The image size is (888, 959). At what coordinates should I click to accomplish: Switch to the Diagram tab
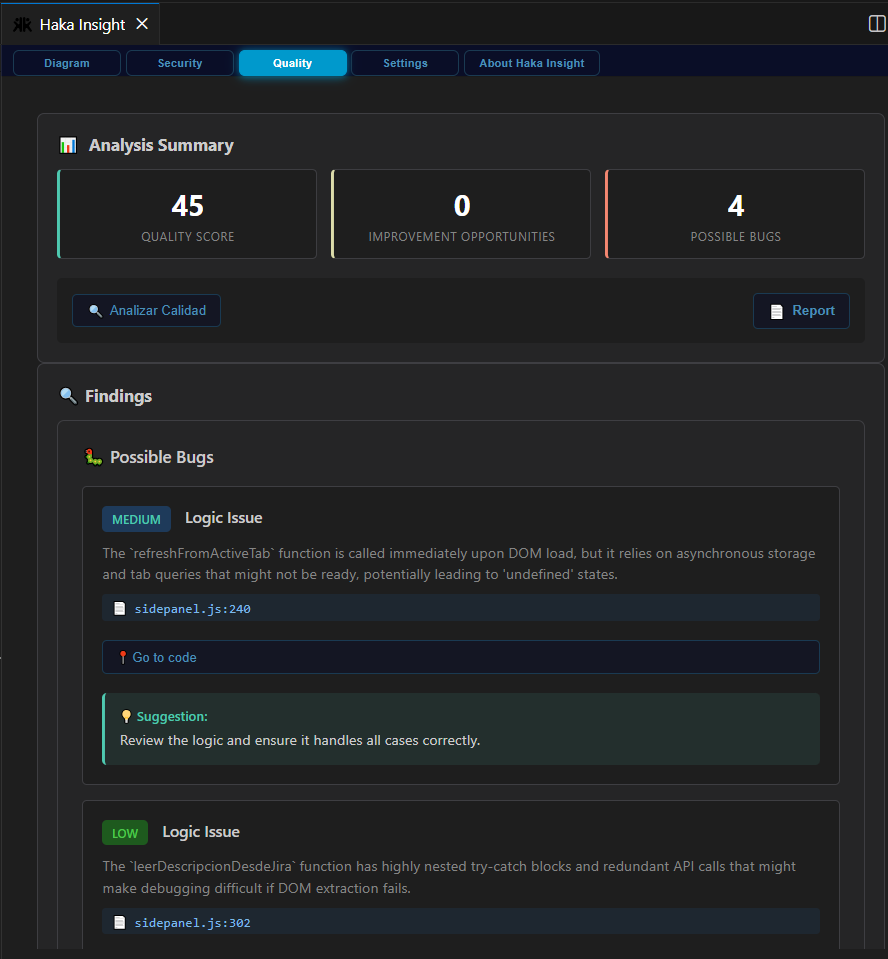coord(67,63)
